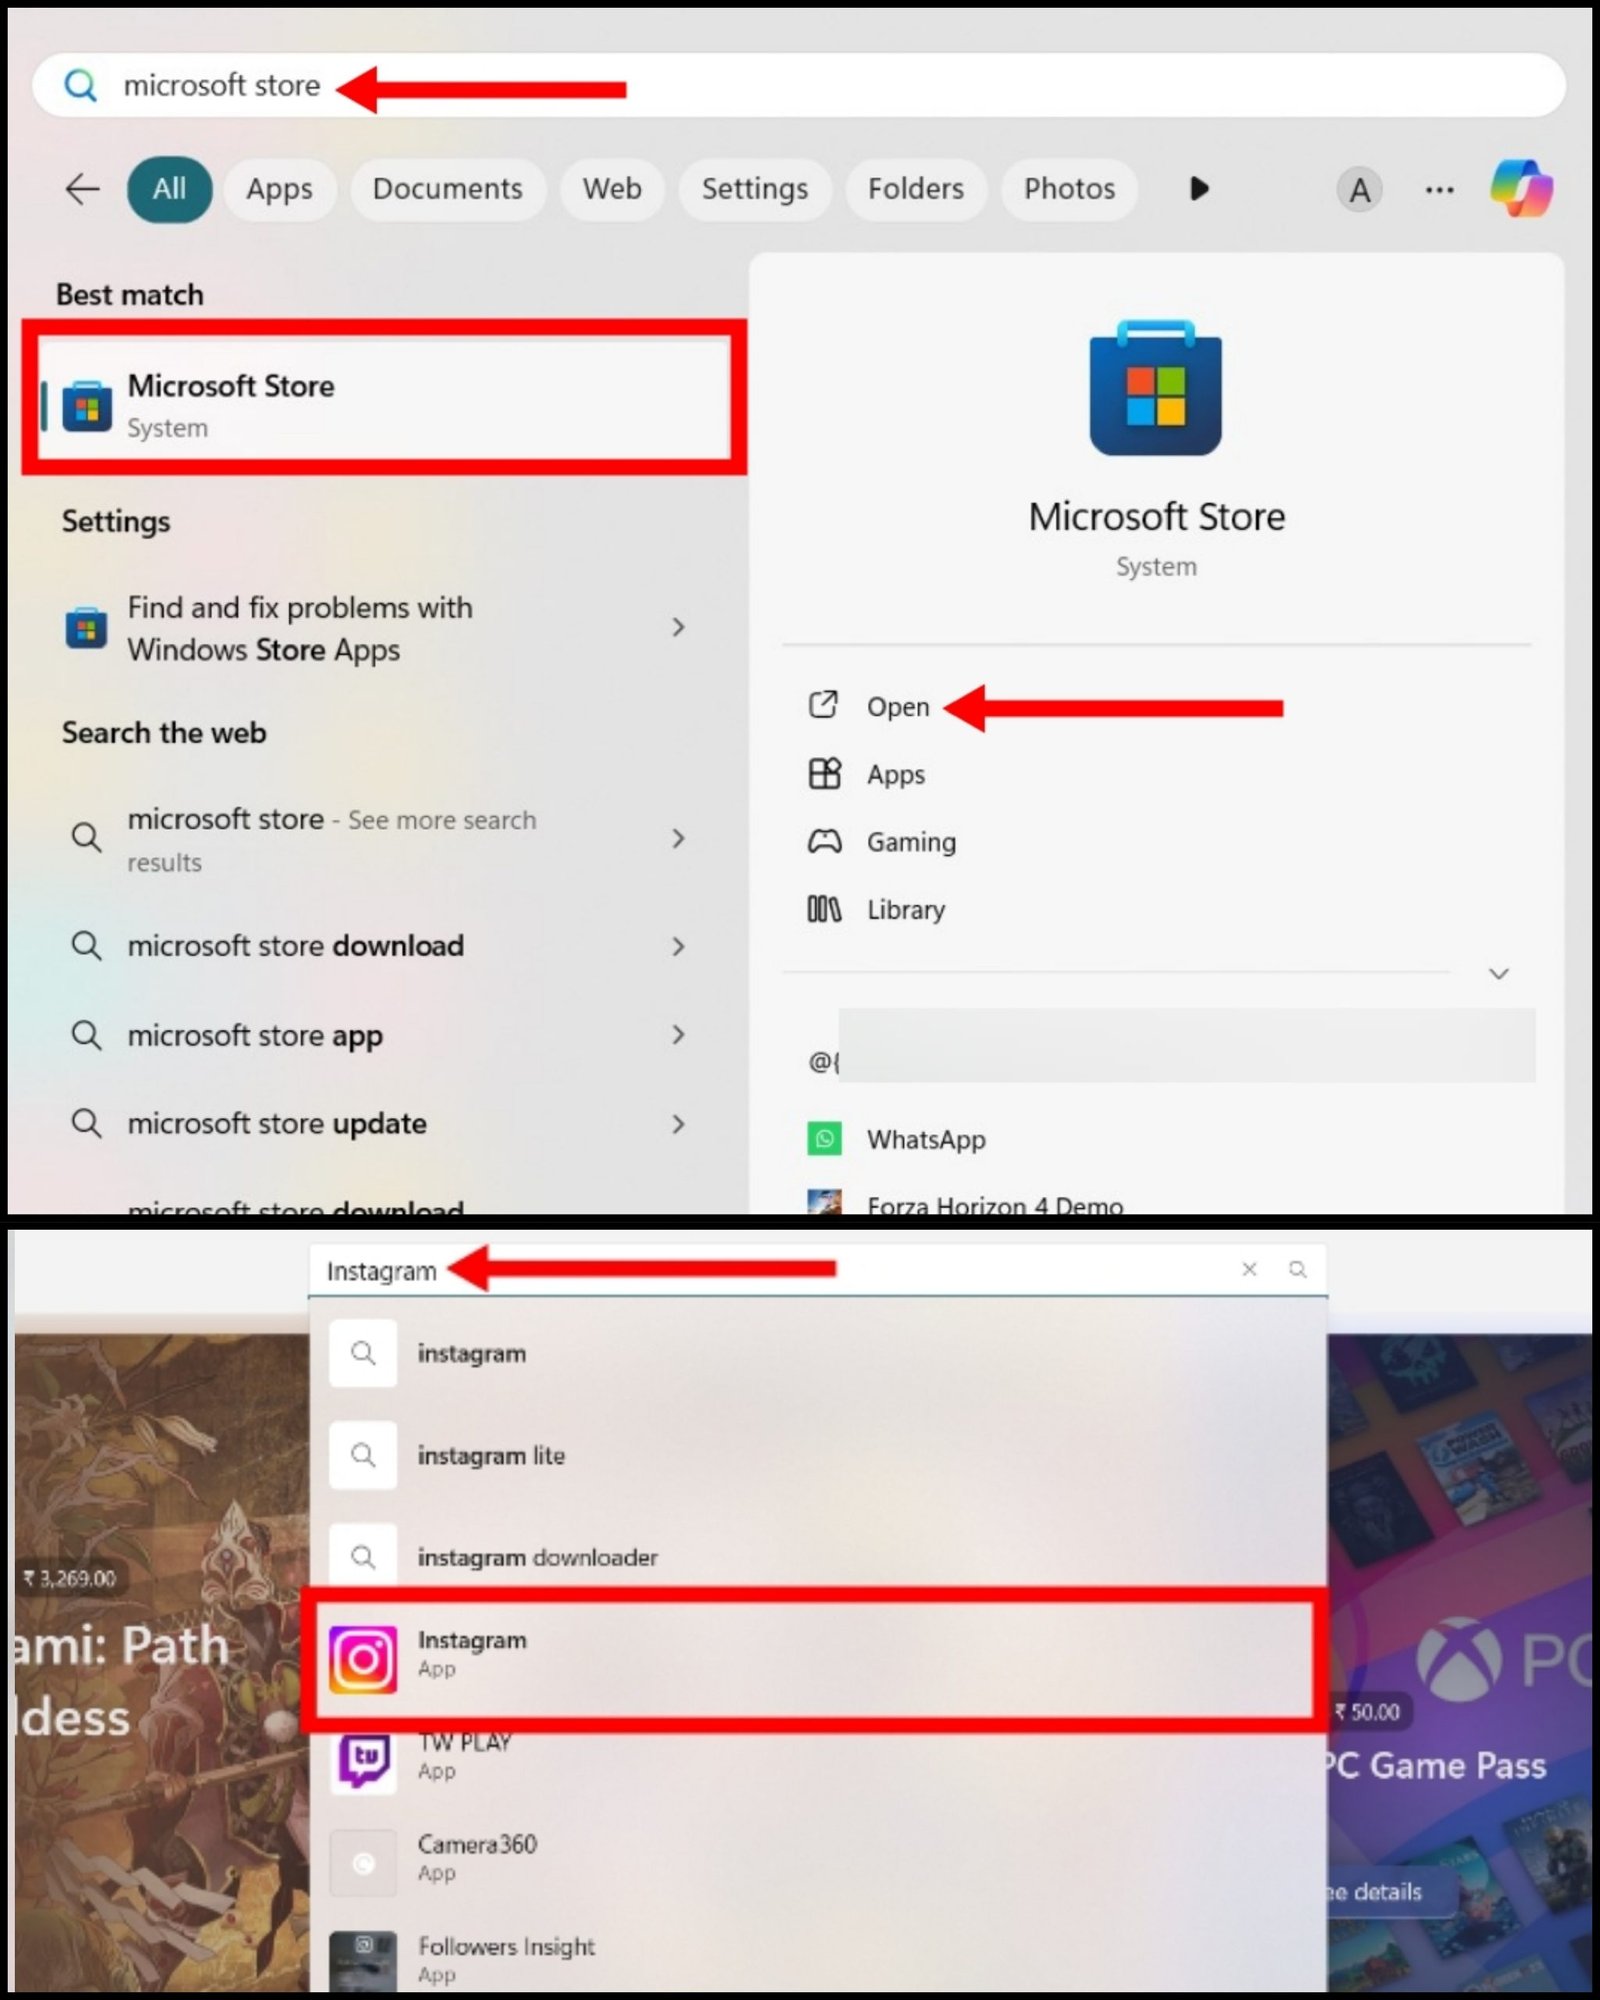Open the Followers Insight app result
Image resolution: width=1600 pixels, height=2000 pixels.
(818, 1960)
